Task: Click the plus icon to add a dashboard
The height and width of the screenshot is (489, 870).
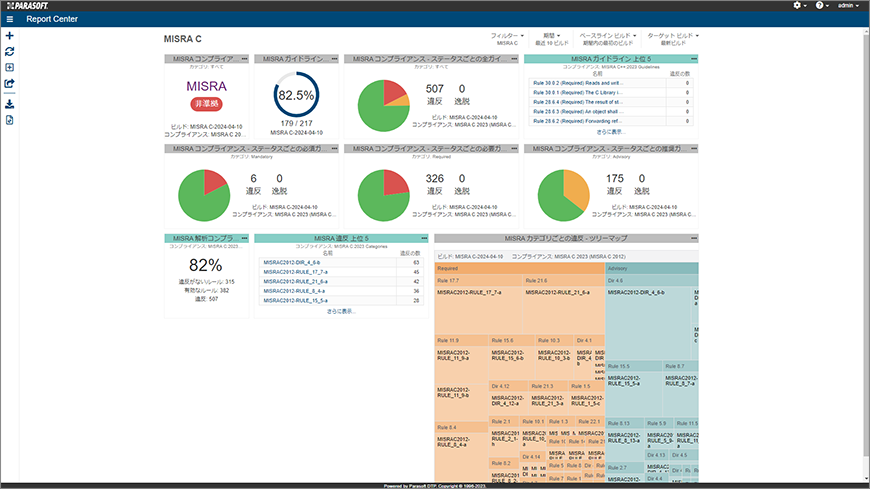Action: pyautogui.click(x=9, y=36)
